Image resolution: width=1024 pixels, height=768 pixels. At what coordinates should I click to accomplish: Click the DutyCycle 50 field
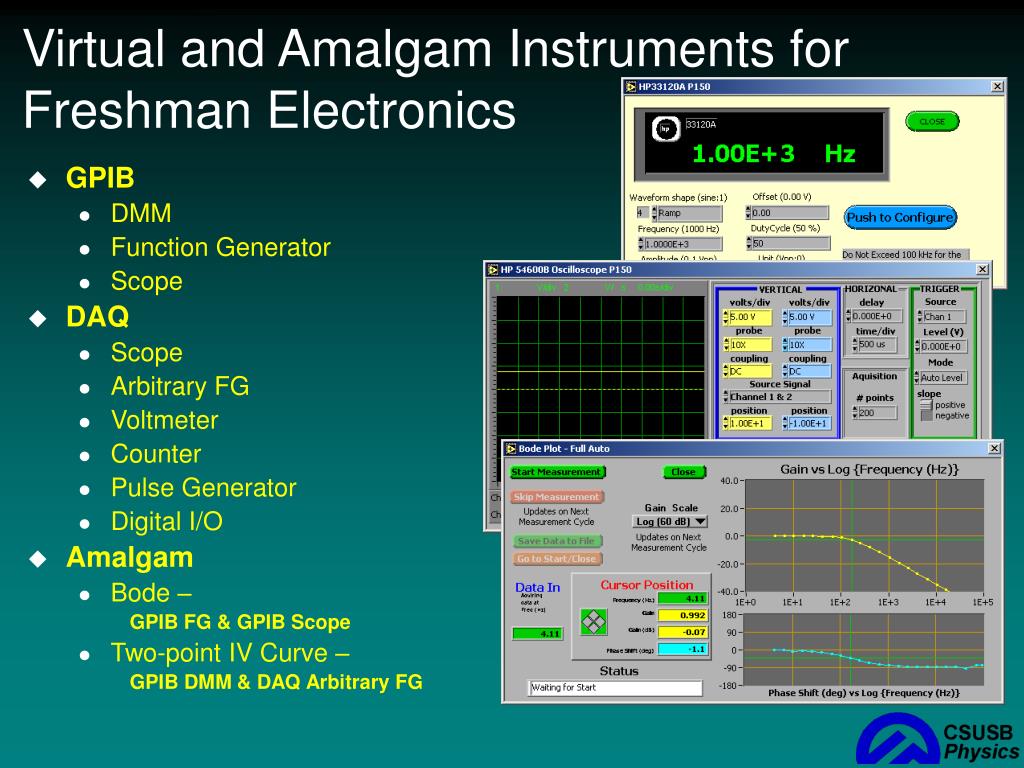(791, 244)
